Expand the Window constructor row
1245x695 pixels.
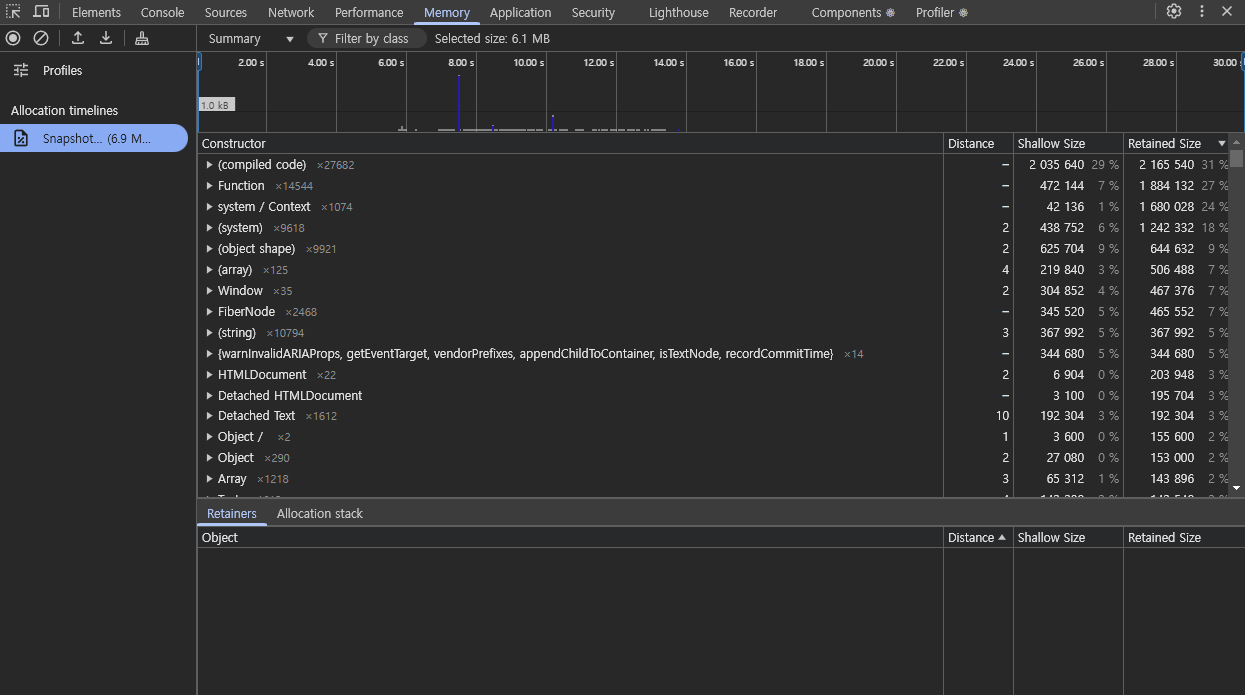[x=209, y=291]
